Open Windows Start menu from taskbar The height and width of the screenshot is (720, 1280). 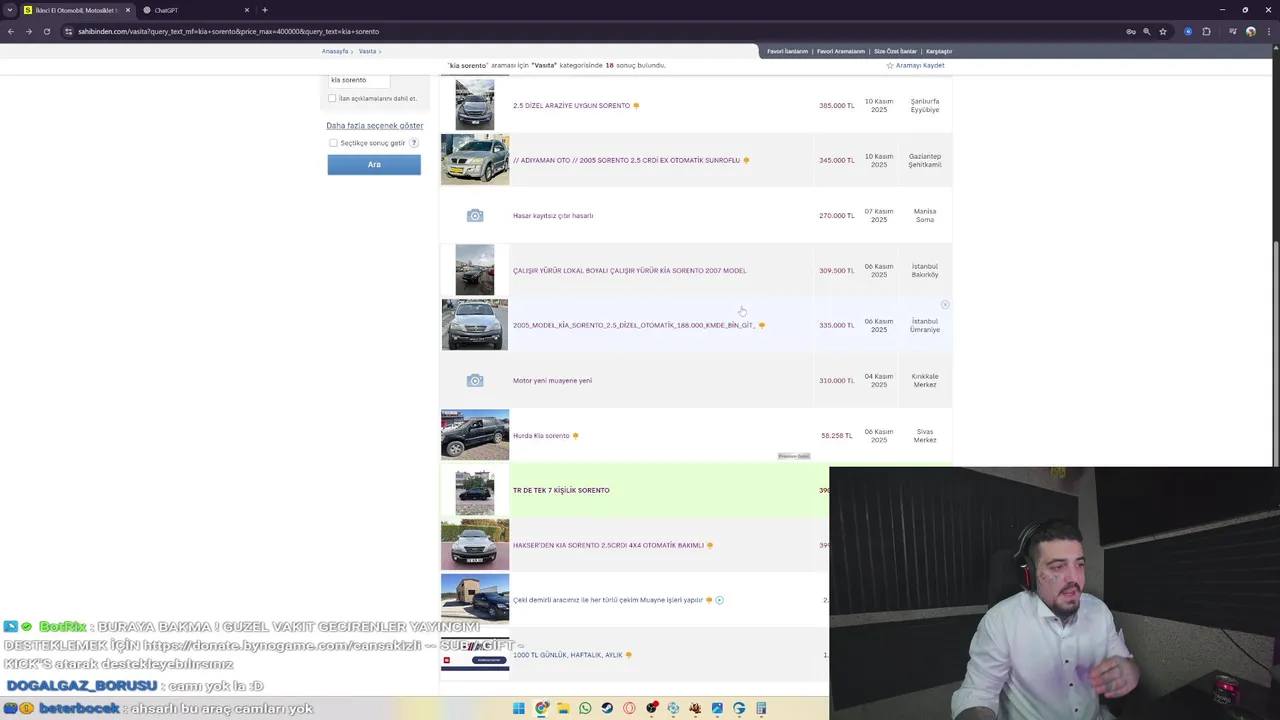[x=519, y=708]
